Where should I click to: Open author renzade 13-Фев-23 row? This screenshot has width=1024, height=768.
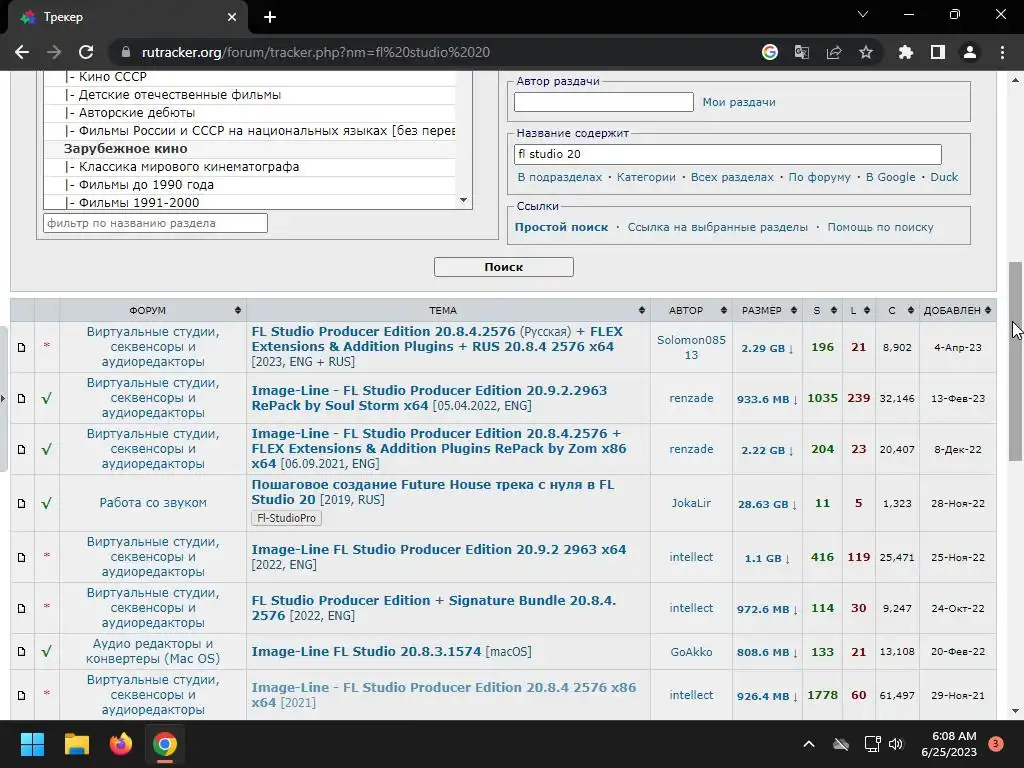click(691, 398)
